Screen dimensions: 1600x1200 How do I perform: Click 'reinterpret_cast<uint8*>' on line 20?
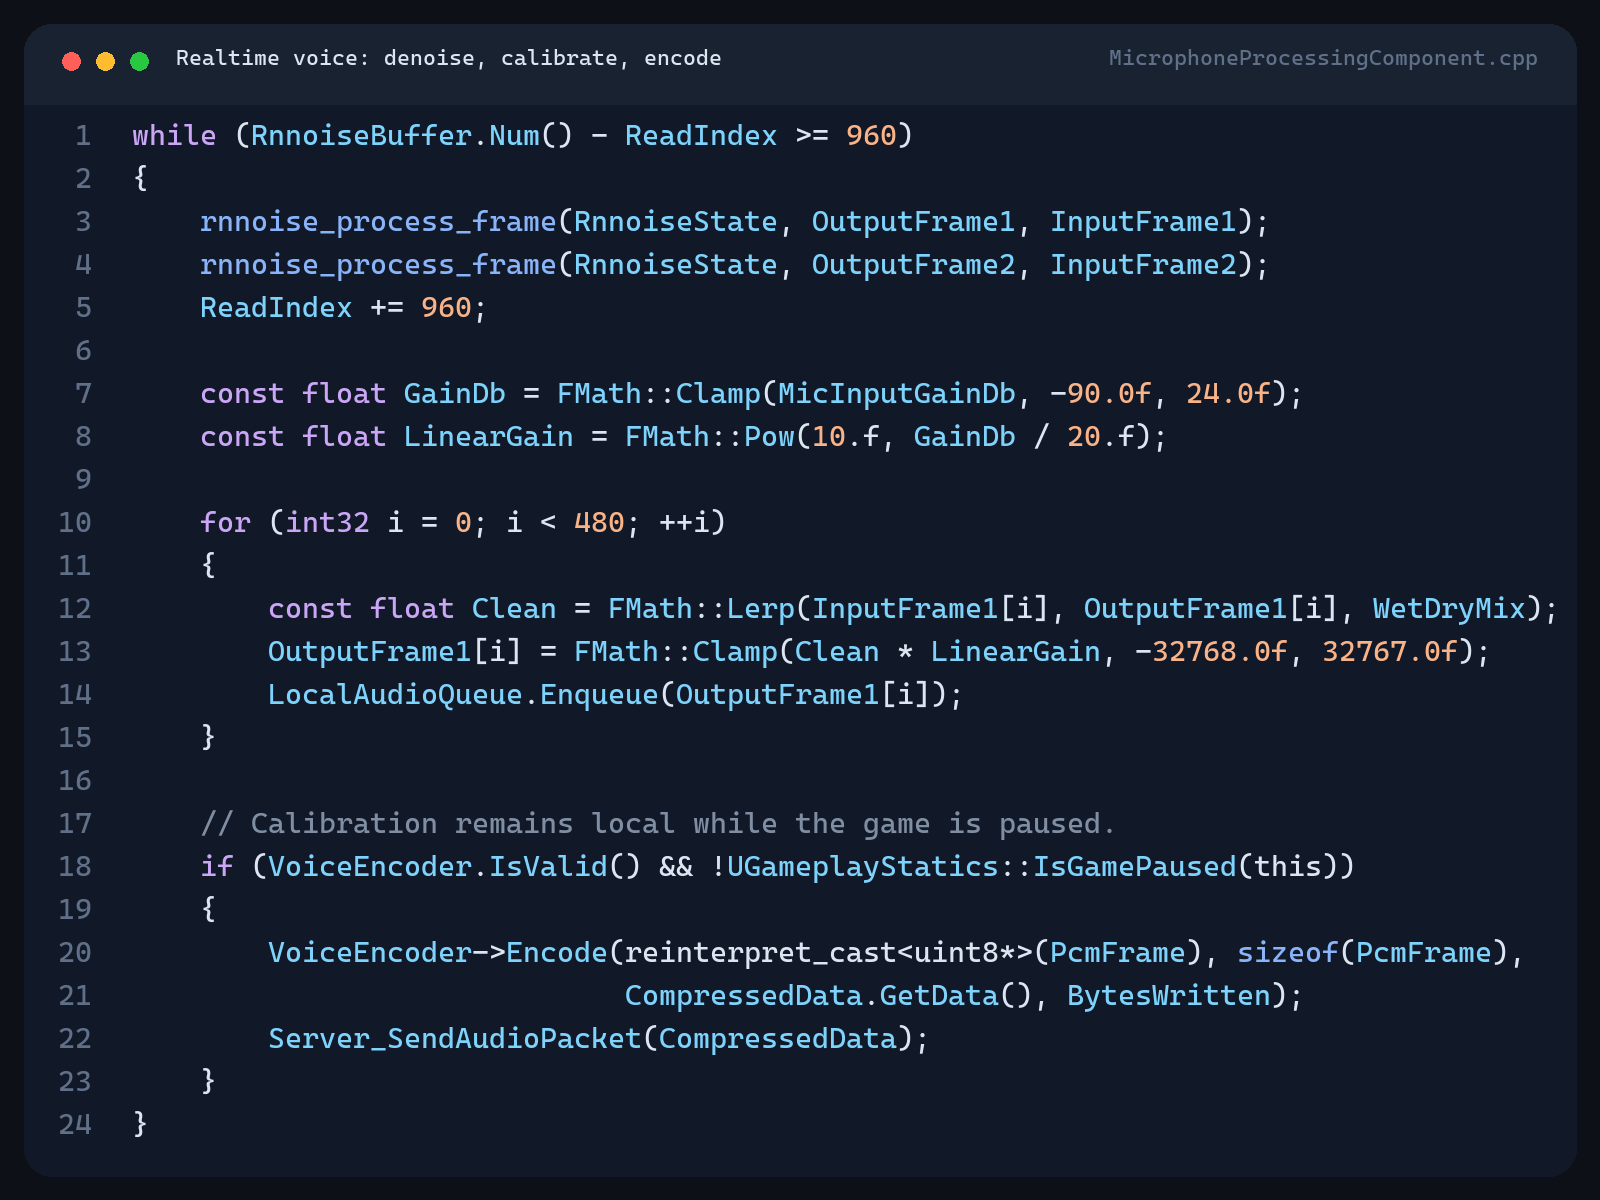tap(828, 952)
